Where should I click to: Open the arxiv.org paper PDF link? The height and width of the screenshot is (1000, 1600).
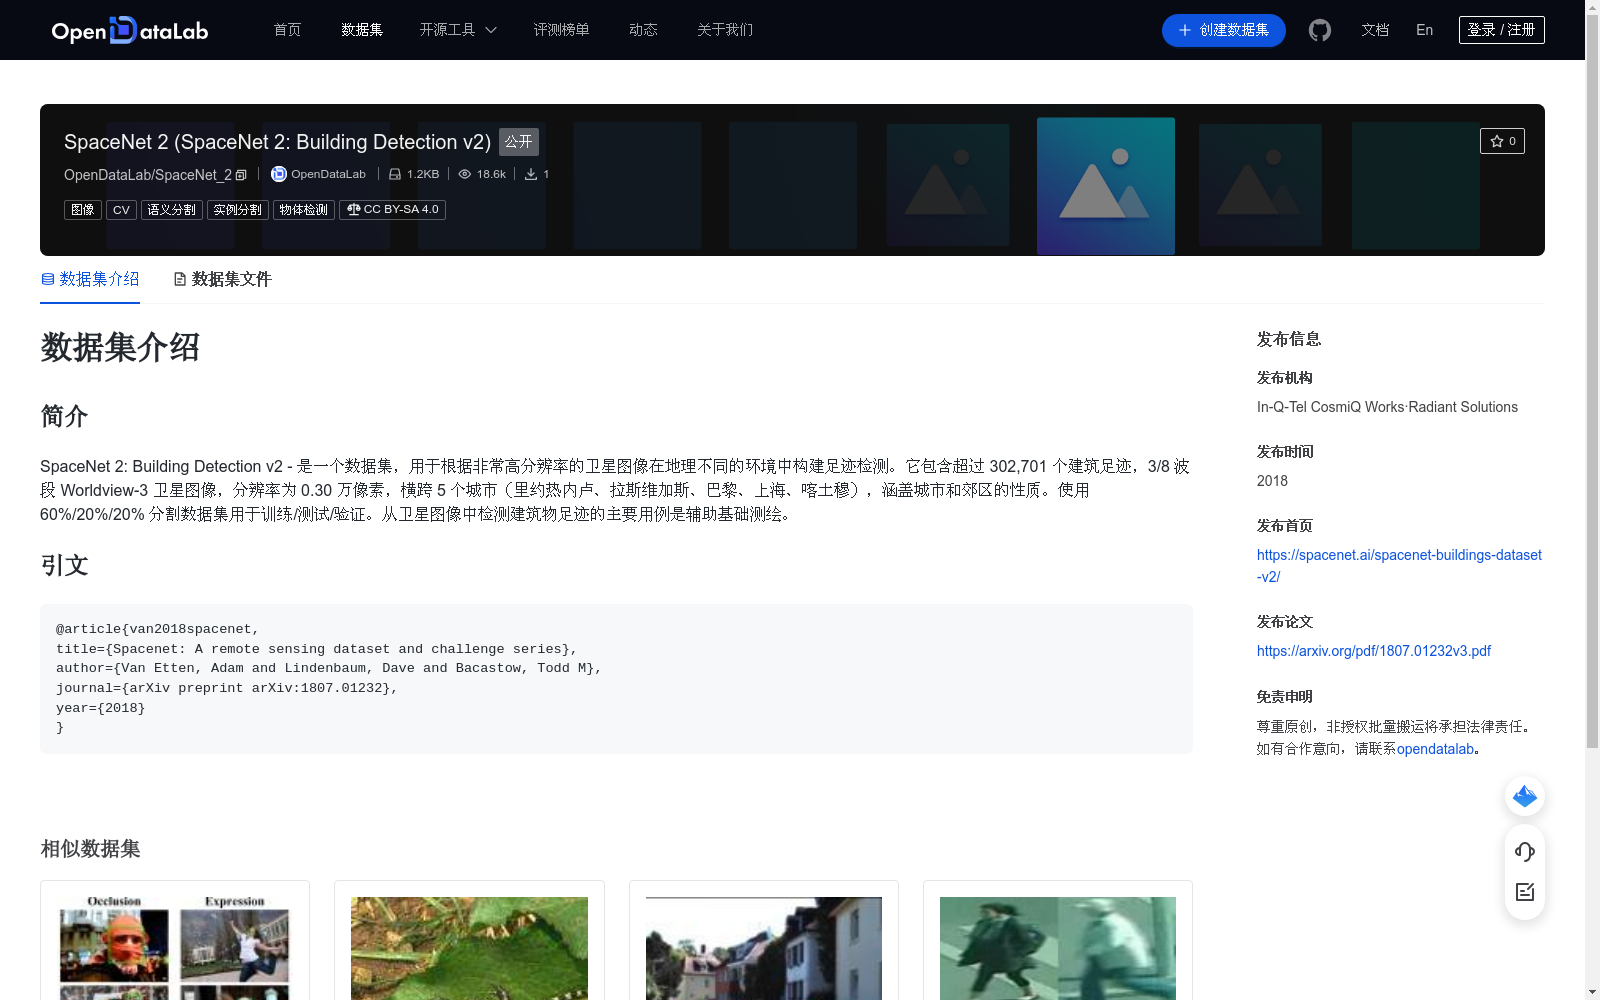point(1373,651)
